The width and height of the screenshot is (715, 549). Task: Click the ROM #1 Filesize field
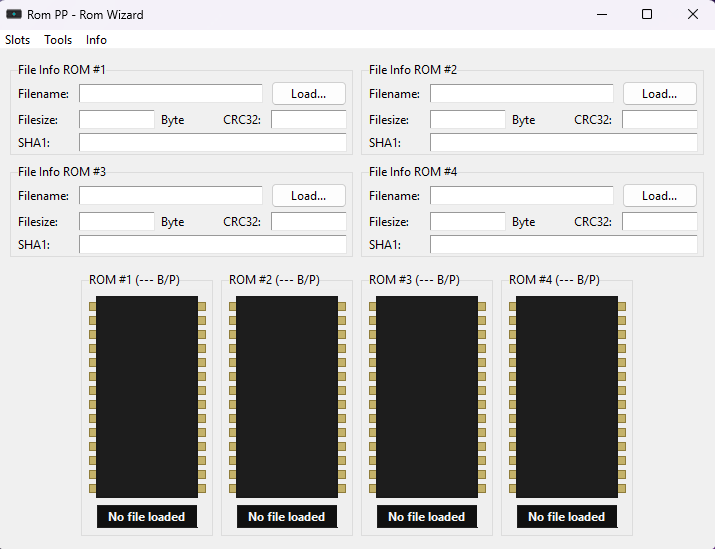pos(117,119)
